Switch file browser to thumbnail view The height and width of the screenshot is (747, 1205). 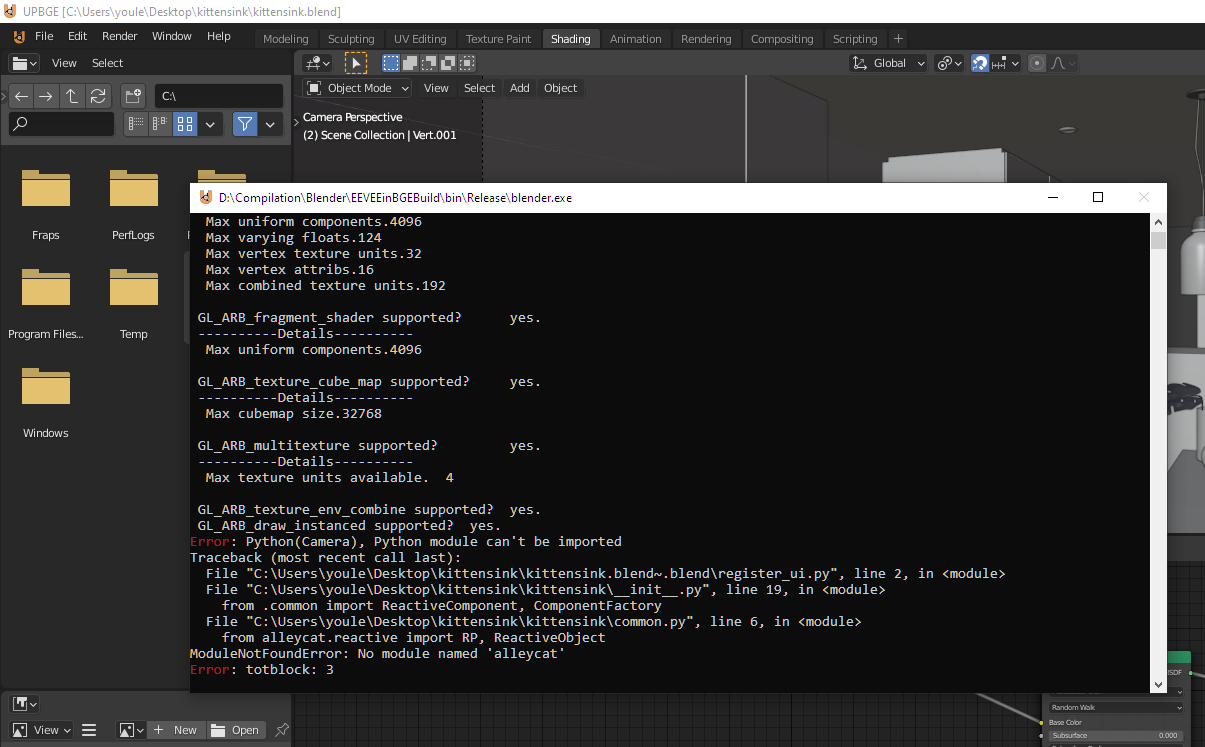(185, 124)
